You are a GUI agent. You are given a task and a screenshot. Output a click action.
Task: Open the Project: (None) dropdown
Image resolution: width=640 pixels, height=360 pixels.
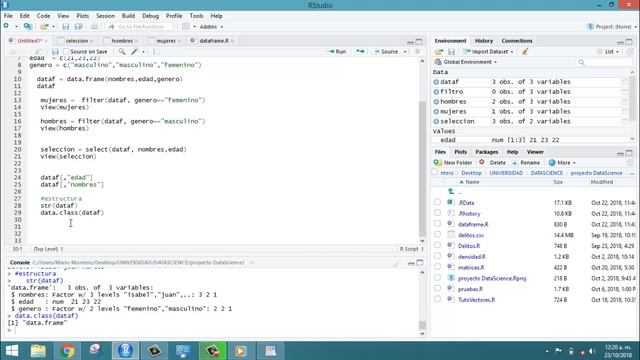coord(611,27)
